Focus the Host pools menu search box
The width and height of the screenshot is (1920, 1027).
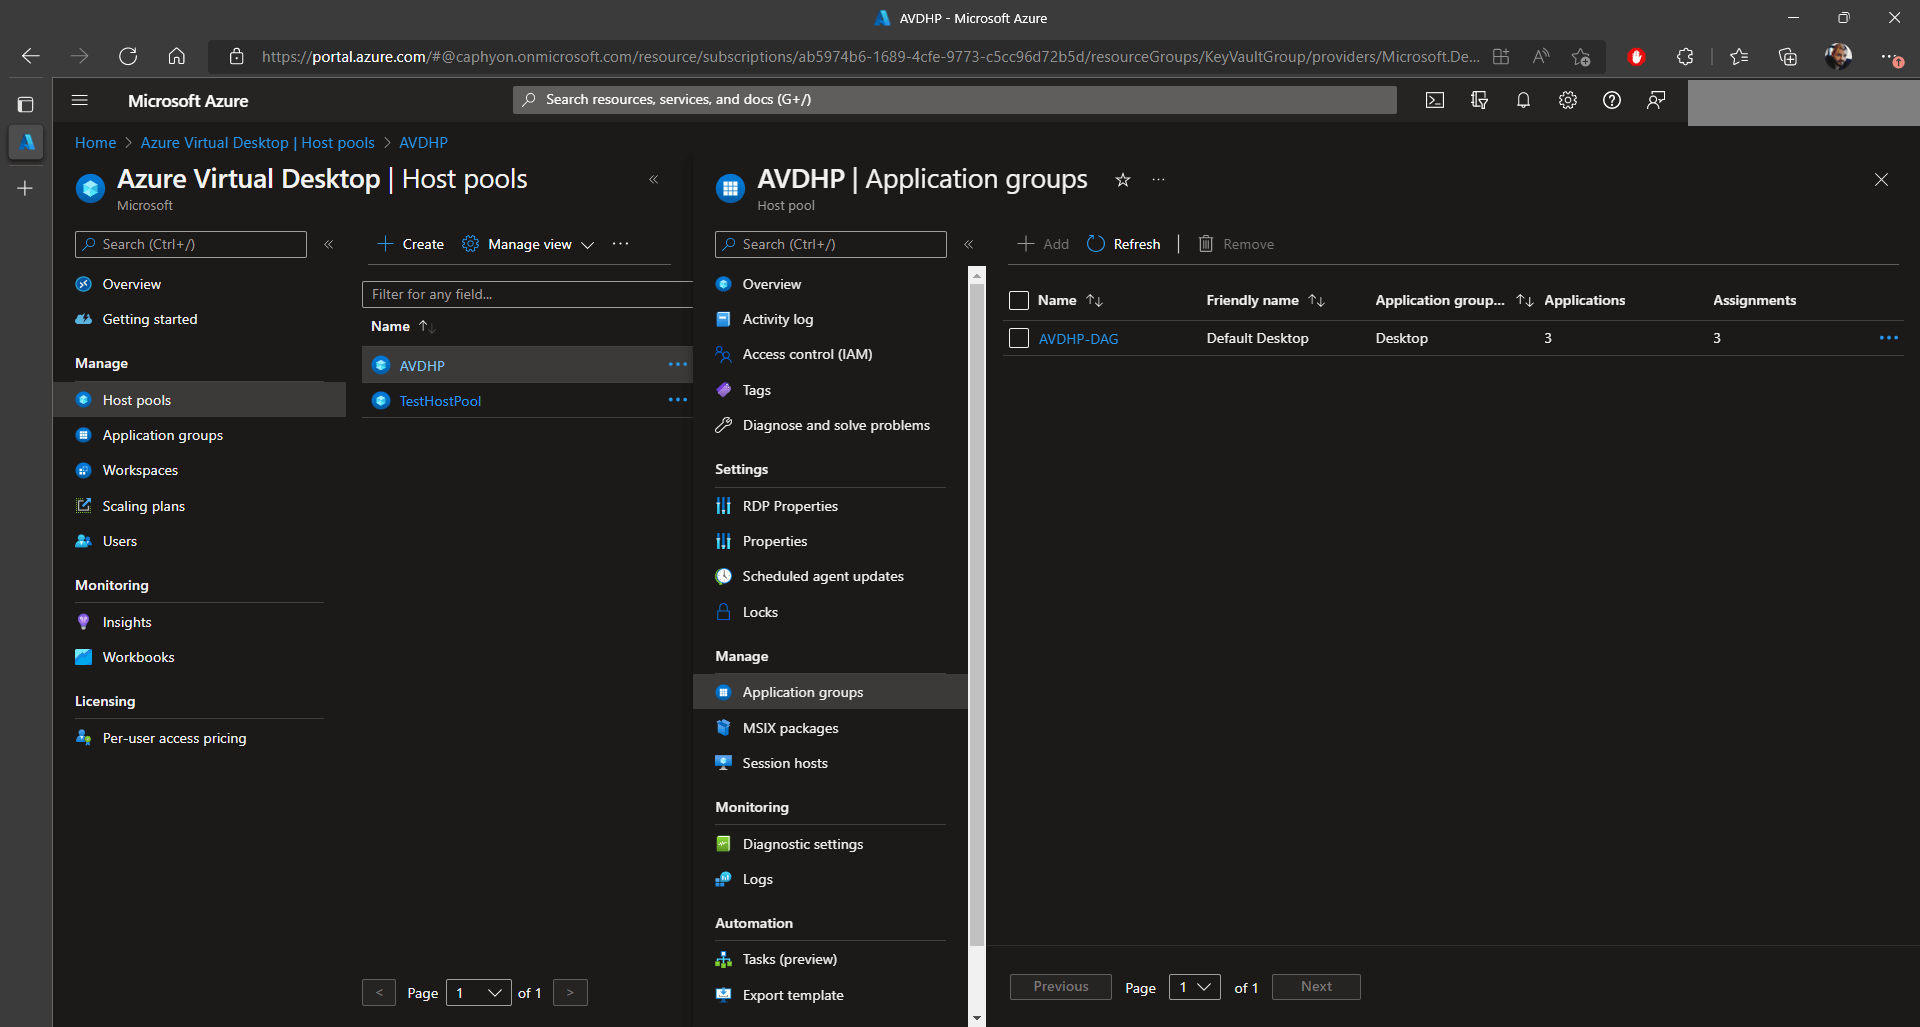(x=191, y=244)
